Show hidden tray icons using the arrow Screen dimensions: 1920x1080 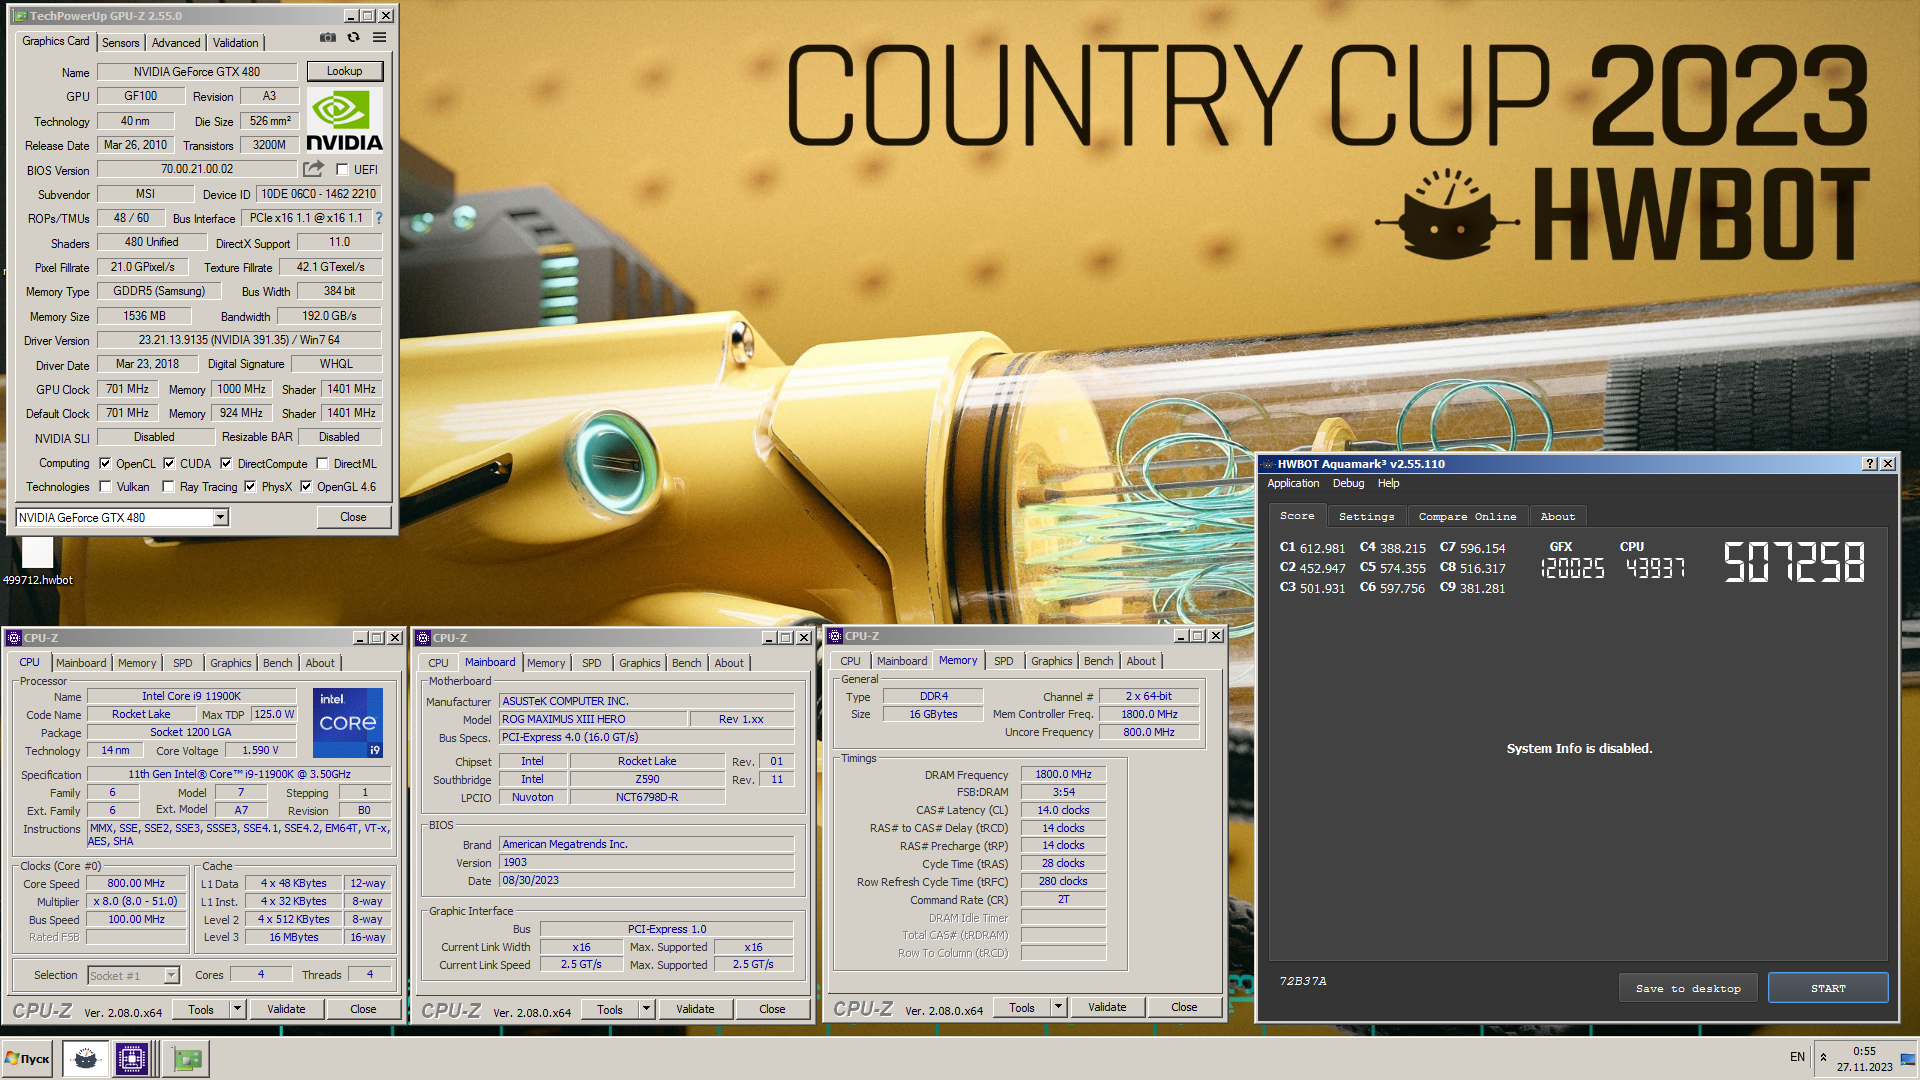1823,1057
